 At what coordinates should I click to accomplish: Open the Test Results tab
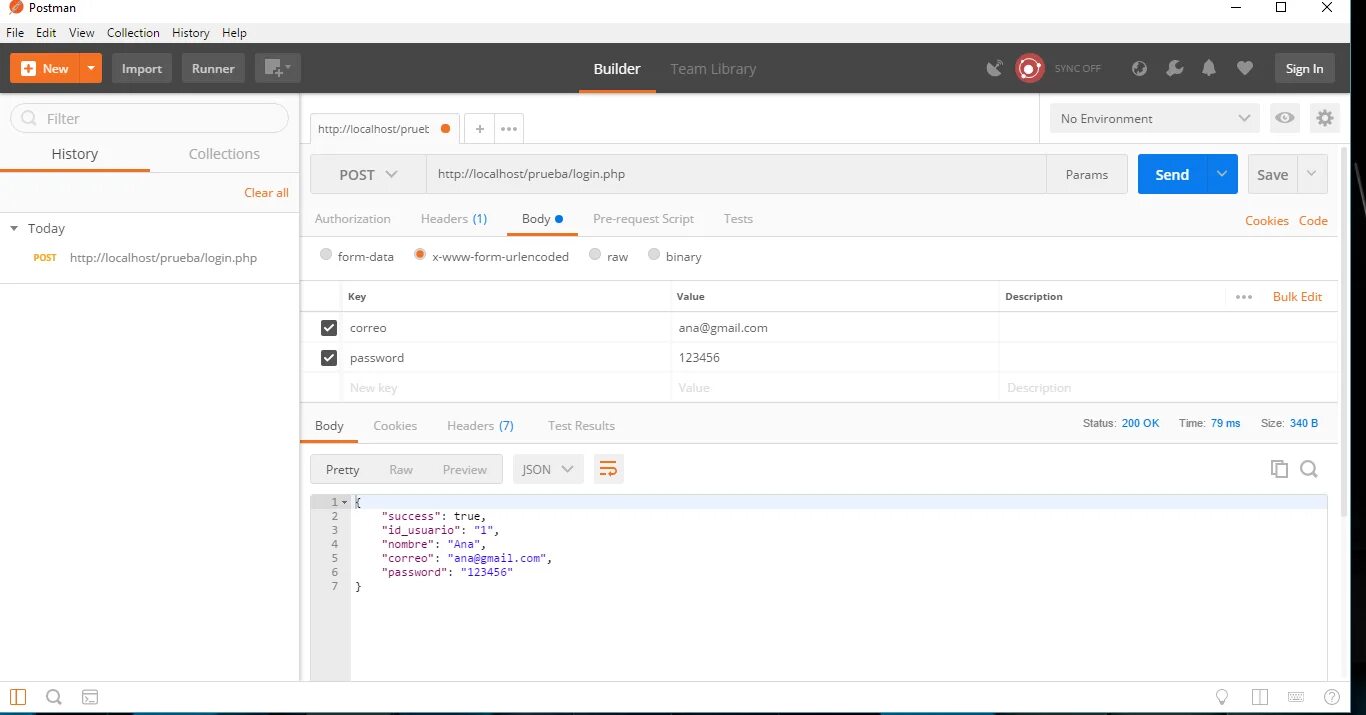point(581,426)
